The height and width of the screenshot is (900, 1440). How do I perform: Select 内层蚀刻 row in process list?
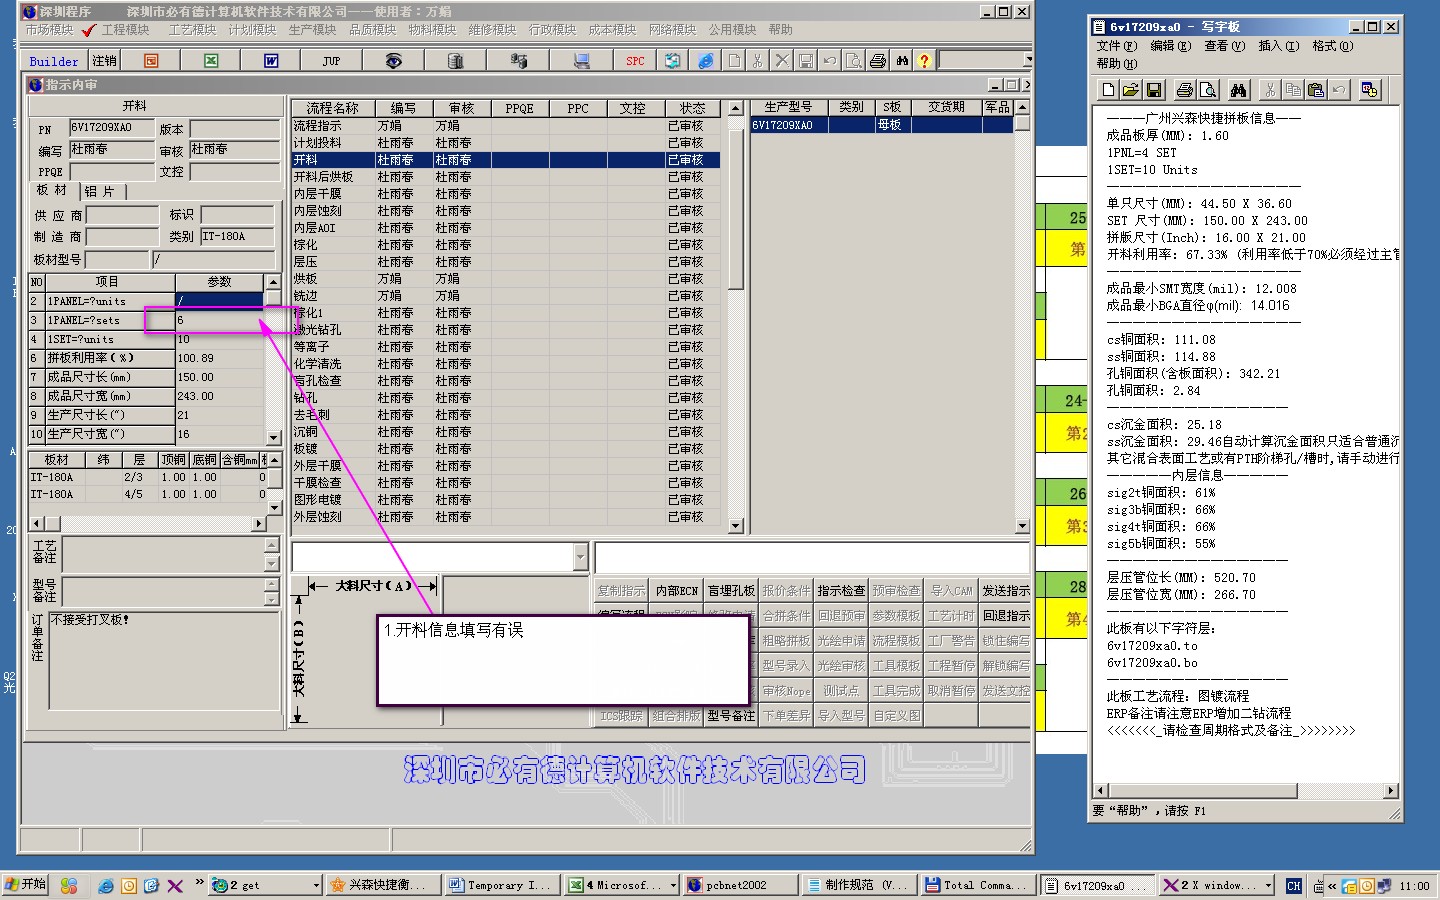point(505,211)
